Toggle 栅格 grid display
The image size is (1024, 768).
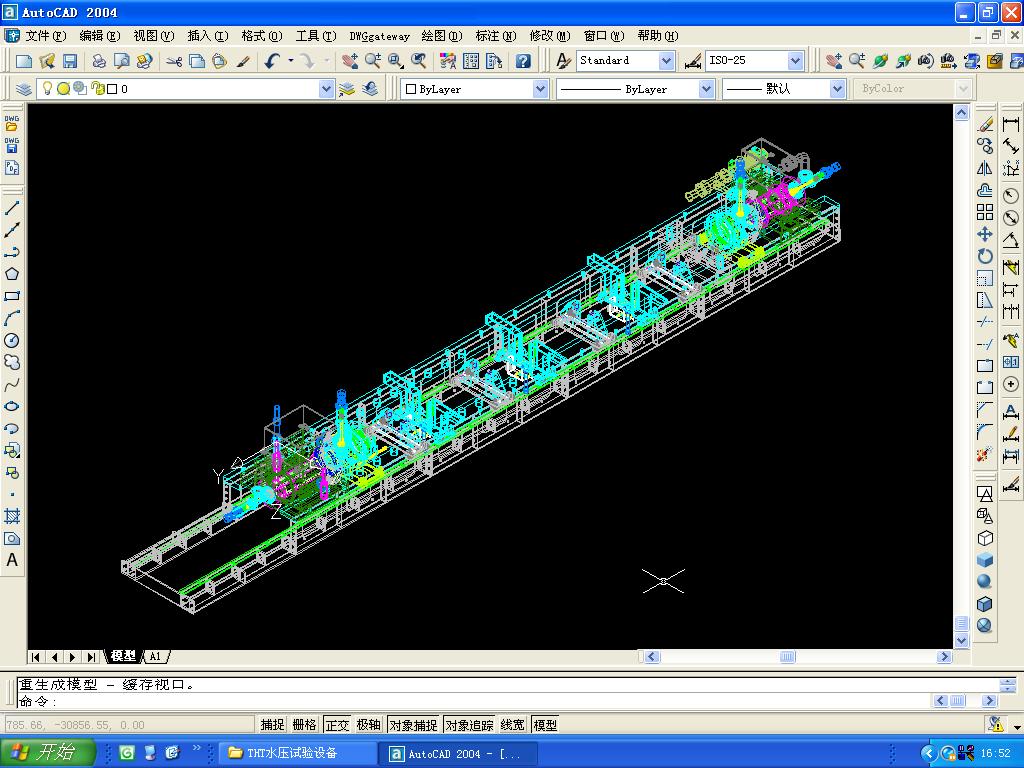pyautogui.click(x=304, y=725)
